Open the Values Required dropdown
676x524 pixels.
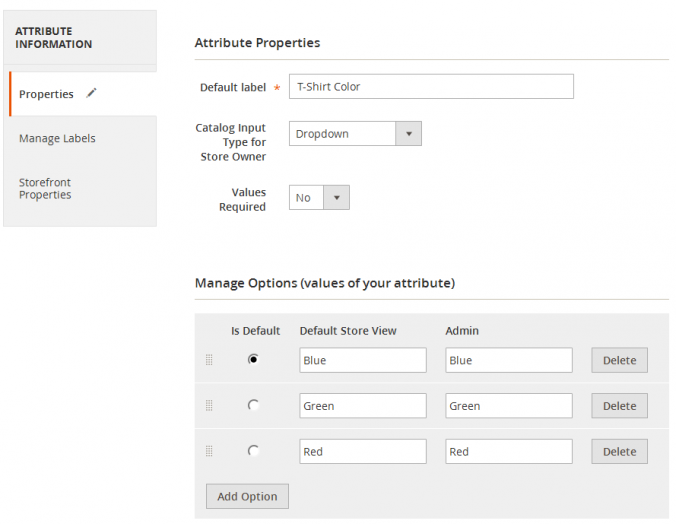point(319,198)
